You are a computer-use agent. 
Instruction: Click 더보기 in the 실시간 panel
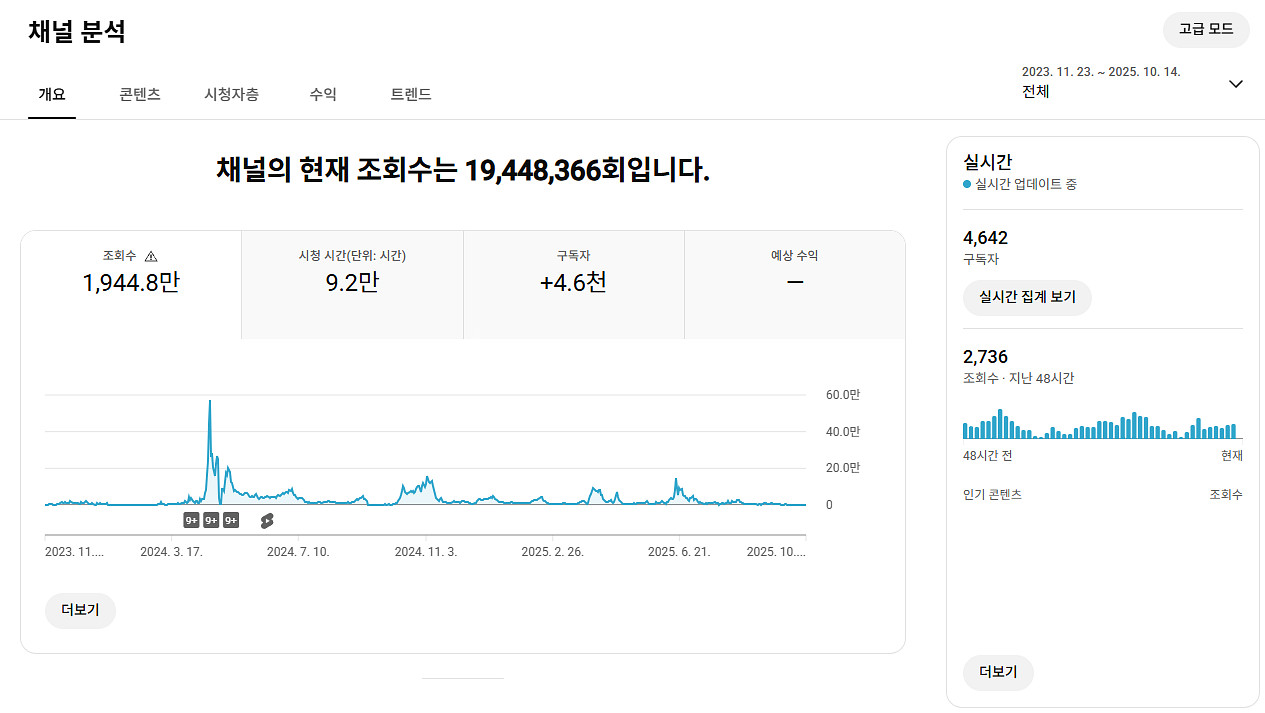(998, 672)
